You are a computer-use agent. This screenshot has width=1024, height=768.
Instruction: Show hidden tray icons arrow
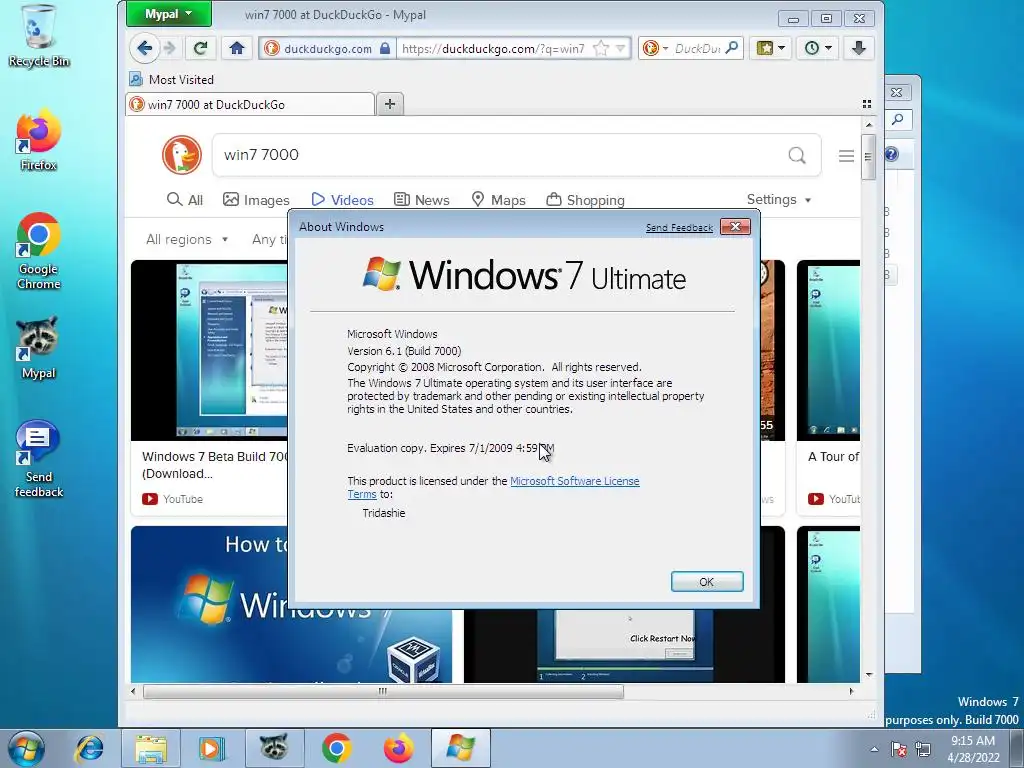[x=874, y=749]
